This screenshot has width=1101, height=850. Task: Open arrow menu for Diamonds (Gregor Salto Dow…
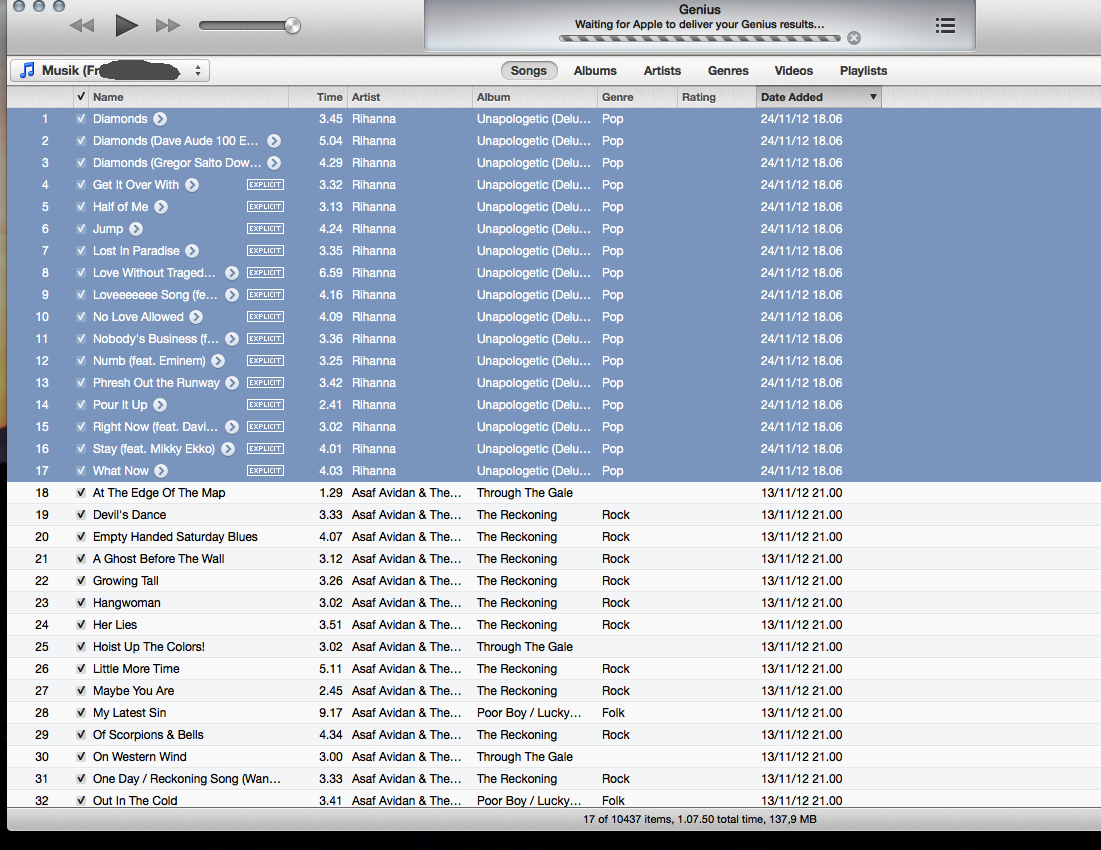[x=274, y=163]
